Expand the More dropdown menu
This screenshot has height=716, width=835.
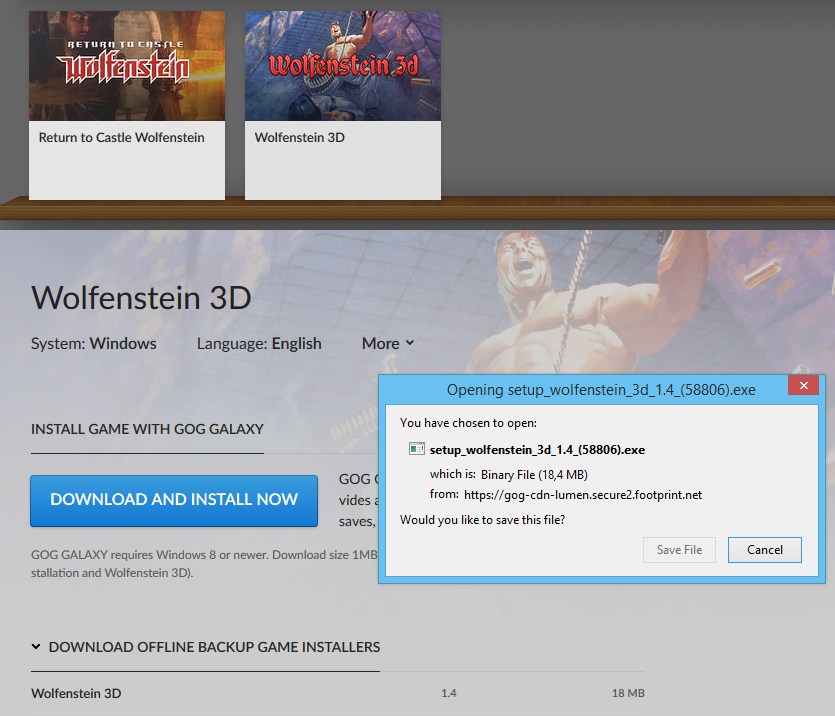[388, 343]
